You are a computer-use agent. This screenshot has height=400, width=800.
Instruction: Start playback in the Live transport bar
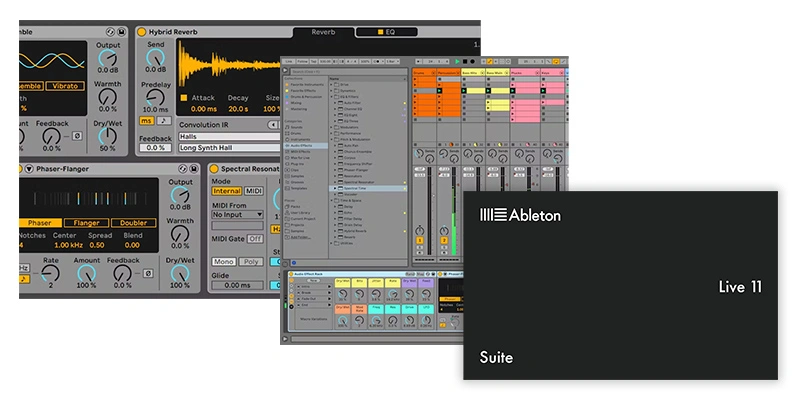click(x=457, y=62)
